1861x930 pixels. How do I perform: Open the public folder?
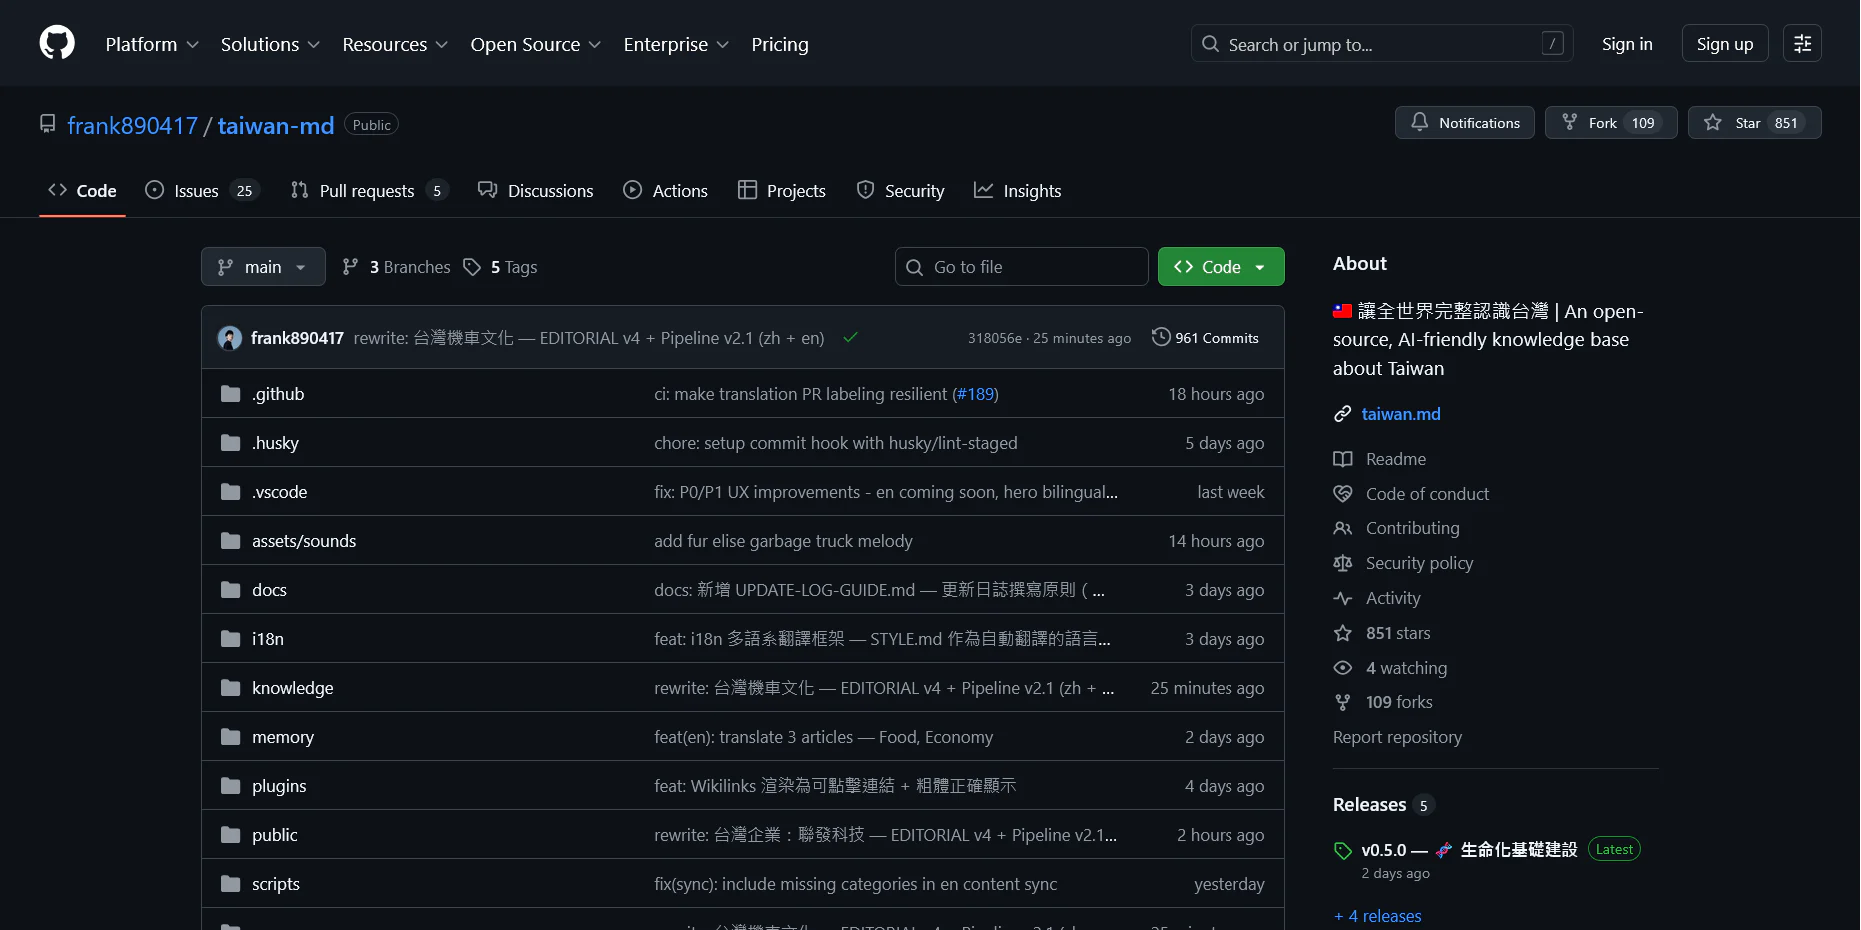pyautogui.click(x=275, y=835)
